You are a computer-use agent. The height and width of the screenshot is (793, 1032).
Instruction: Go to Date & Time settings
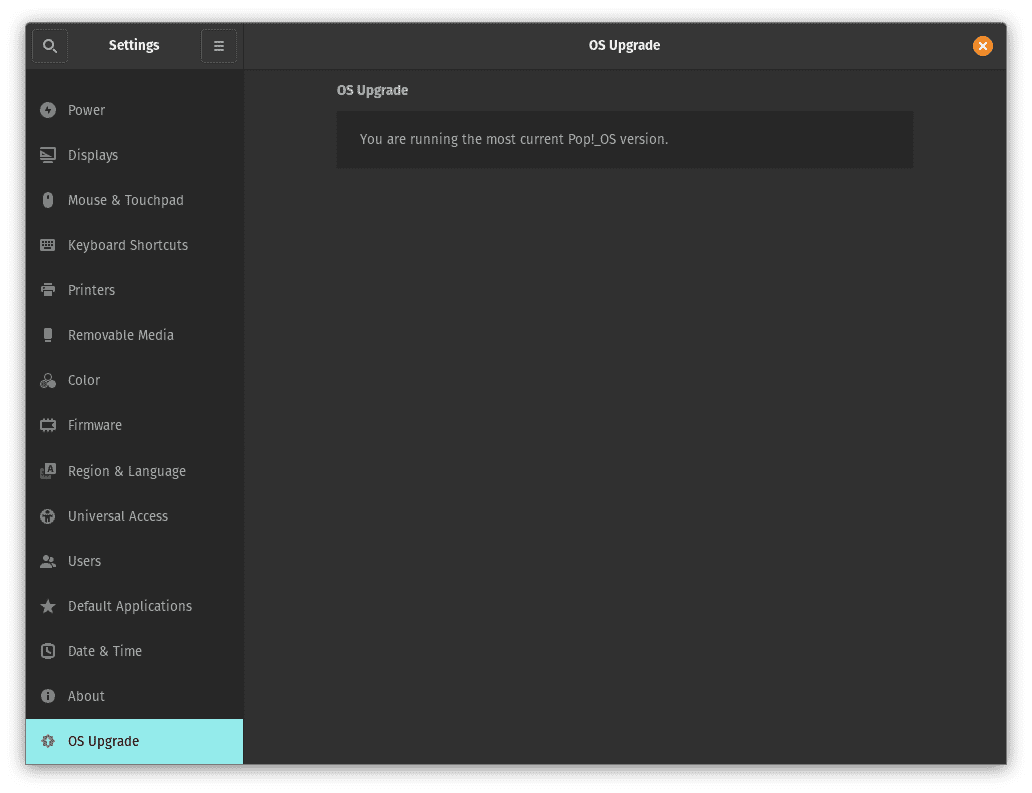pyautogui.click(x=134, y=651)
